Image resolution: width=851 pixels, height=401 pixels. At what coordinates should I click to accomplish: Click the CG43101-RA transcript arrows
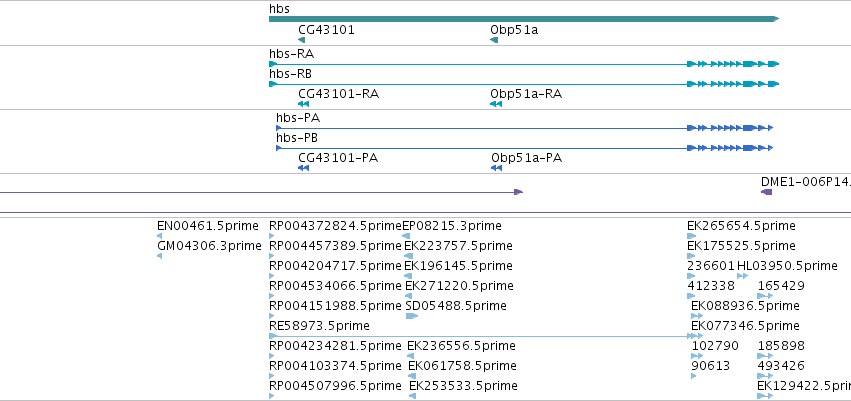tap(303, 104)
